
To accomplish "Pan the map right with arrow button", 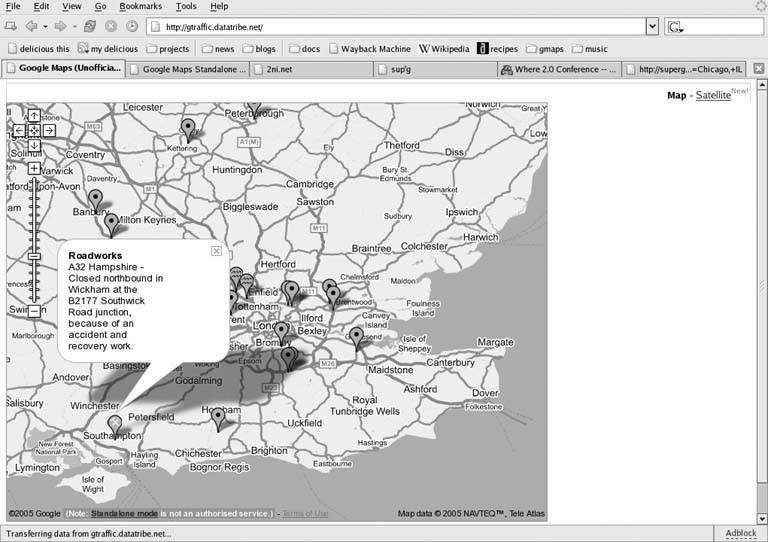I will (x=49, y=131).
